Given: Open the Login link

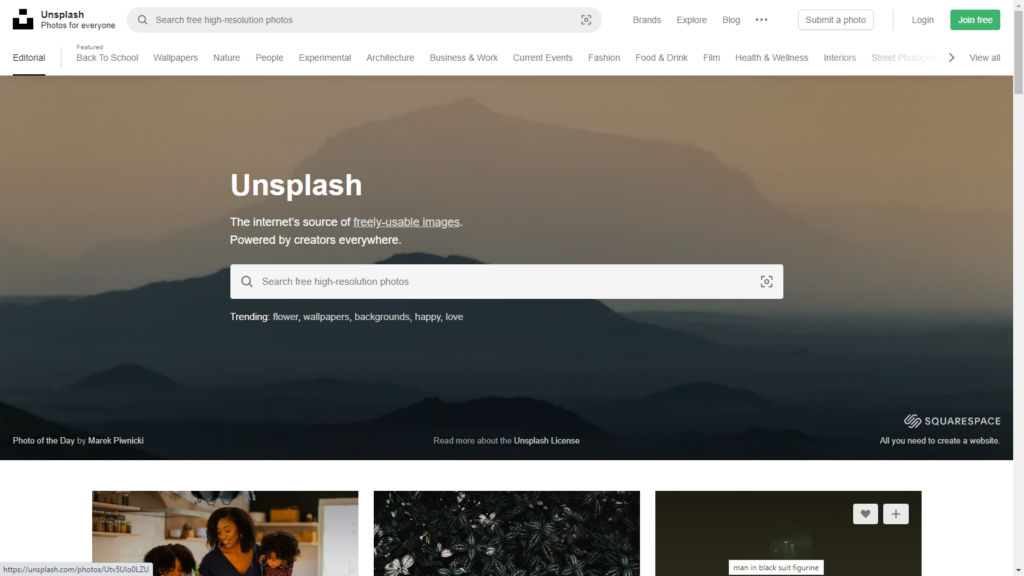Looking at the screenshot, I should [x=922, y=20].
